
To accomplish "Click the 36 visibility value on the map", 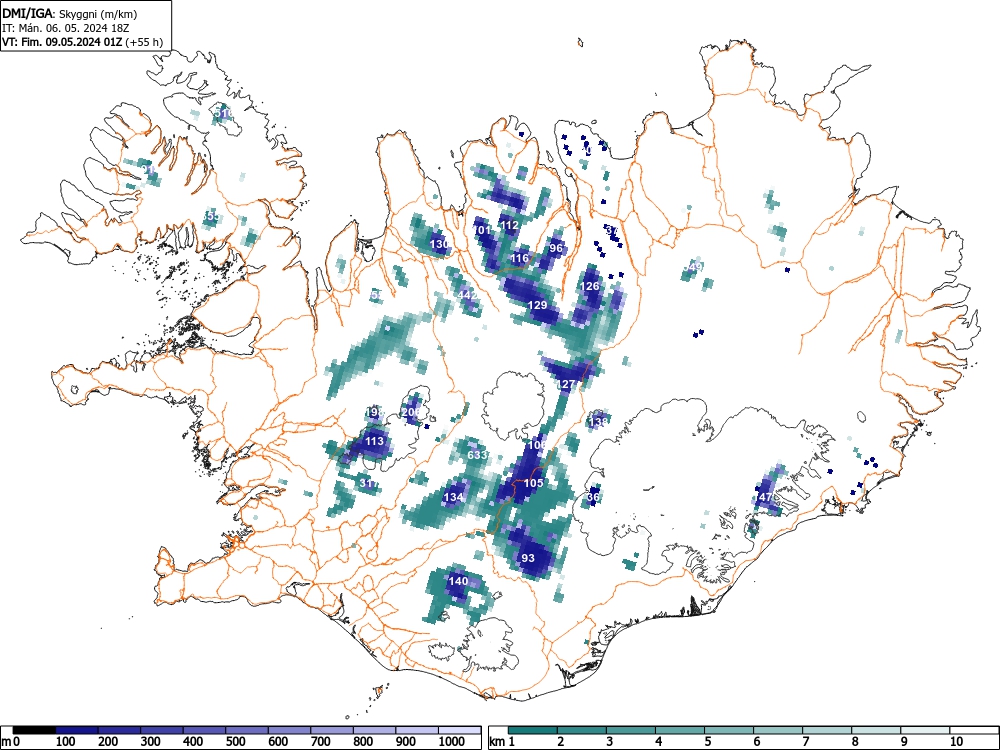I will coord(593,497).
